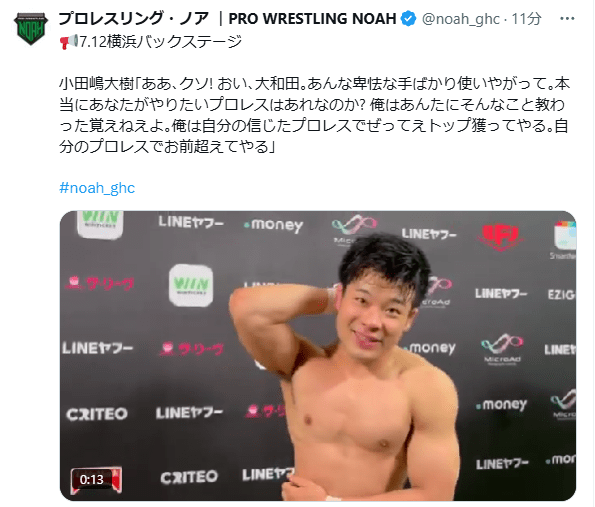Play the backstage video thumbnail

click(318, 356)
